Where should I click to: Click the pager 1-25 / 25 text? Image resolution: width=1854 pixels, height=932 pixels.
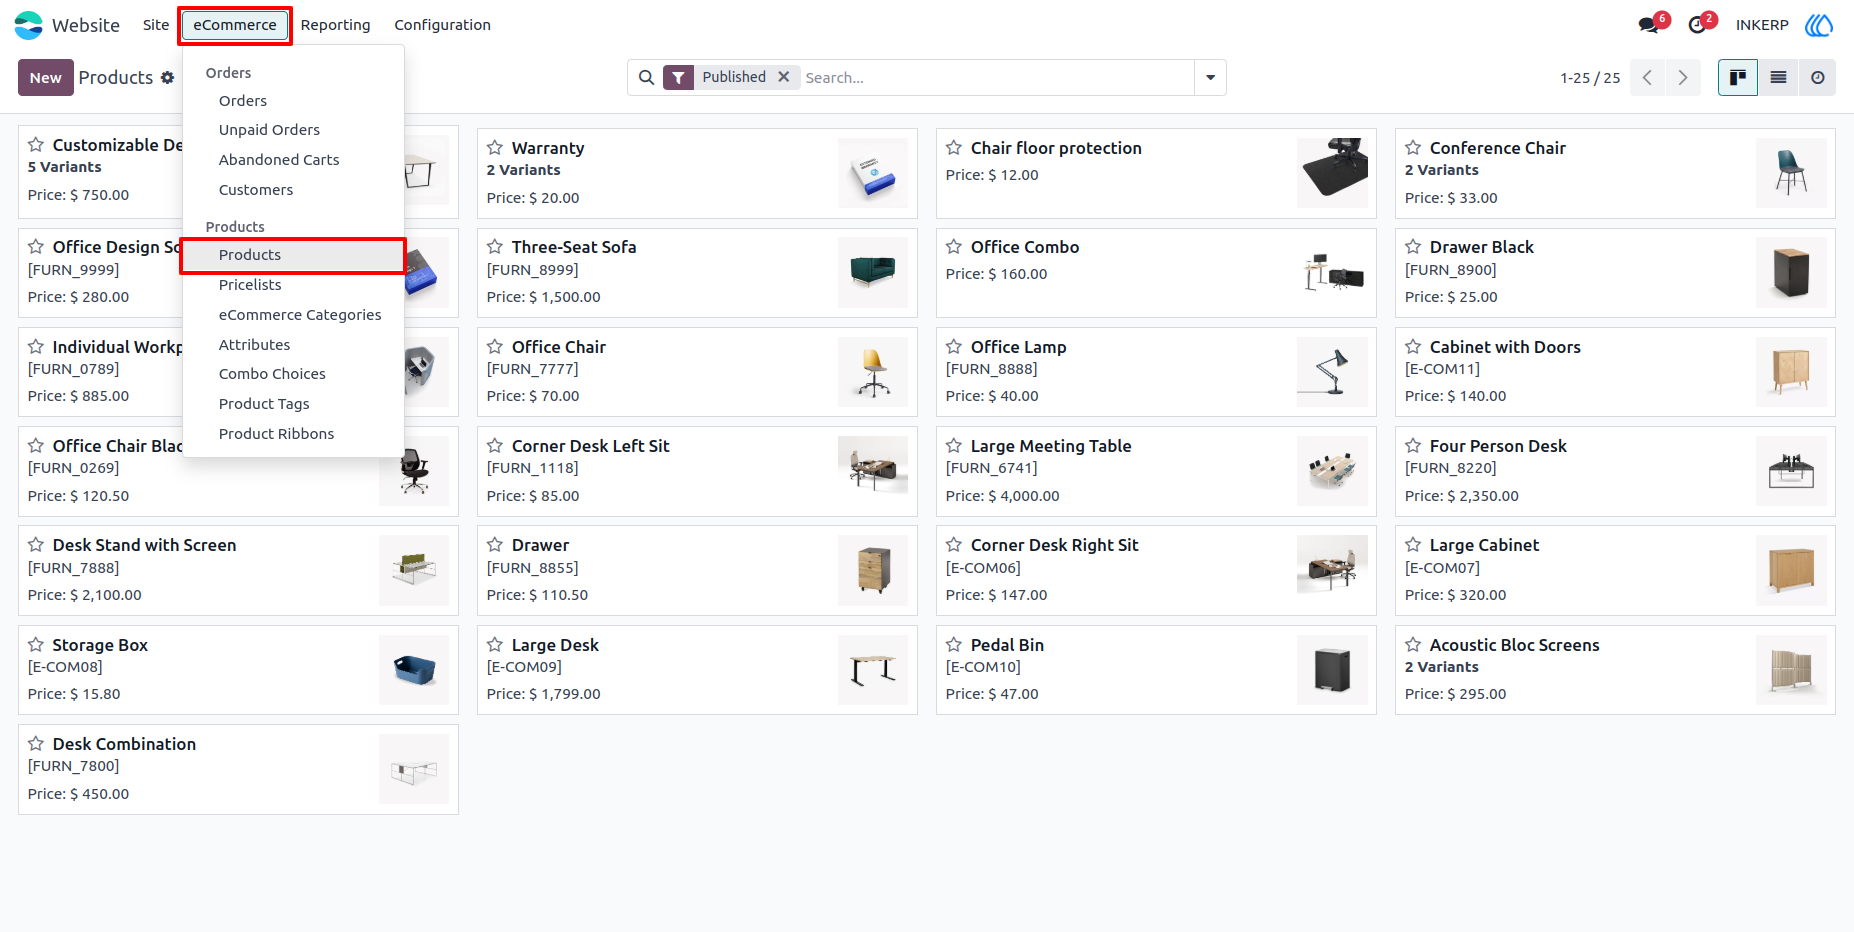pos(1590,78)
